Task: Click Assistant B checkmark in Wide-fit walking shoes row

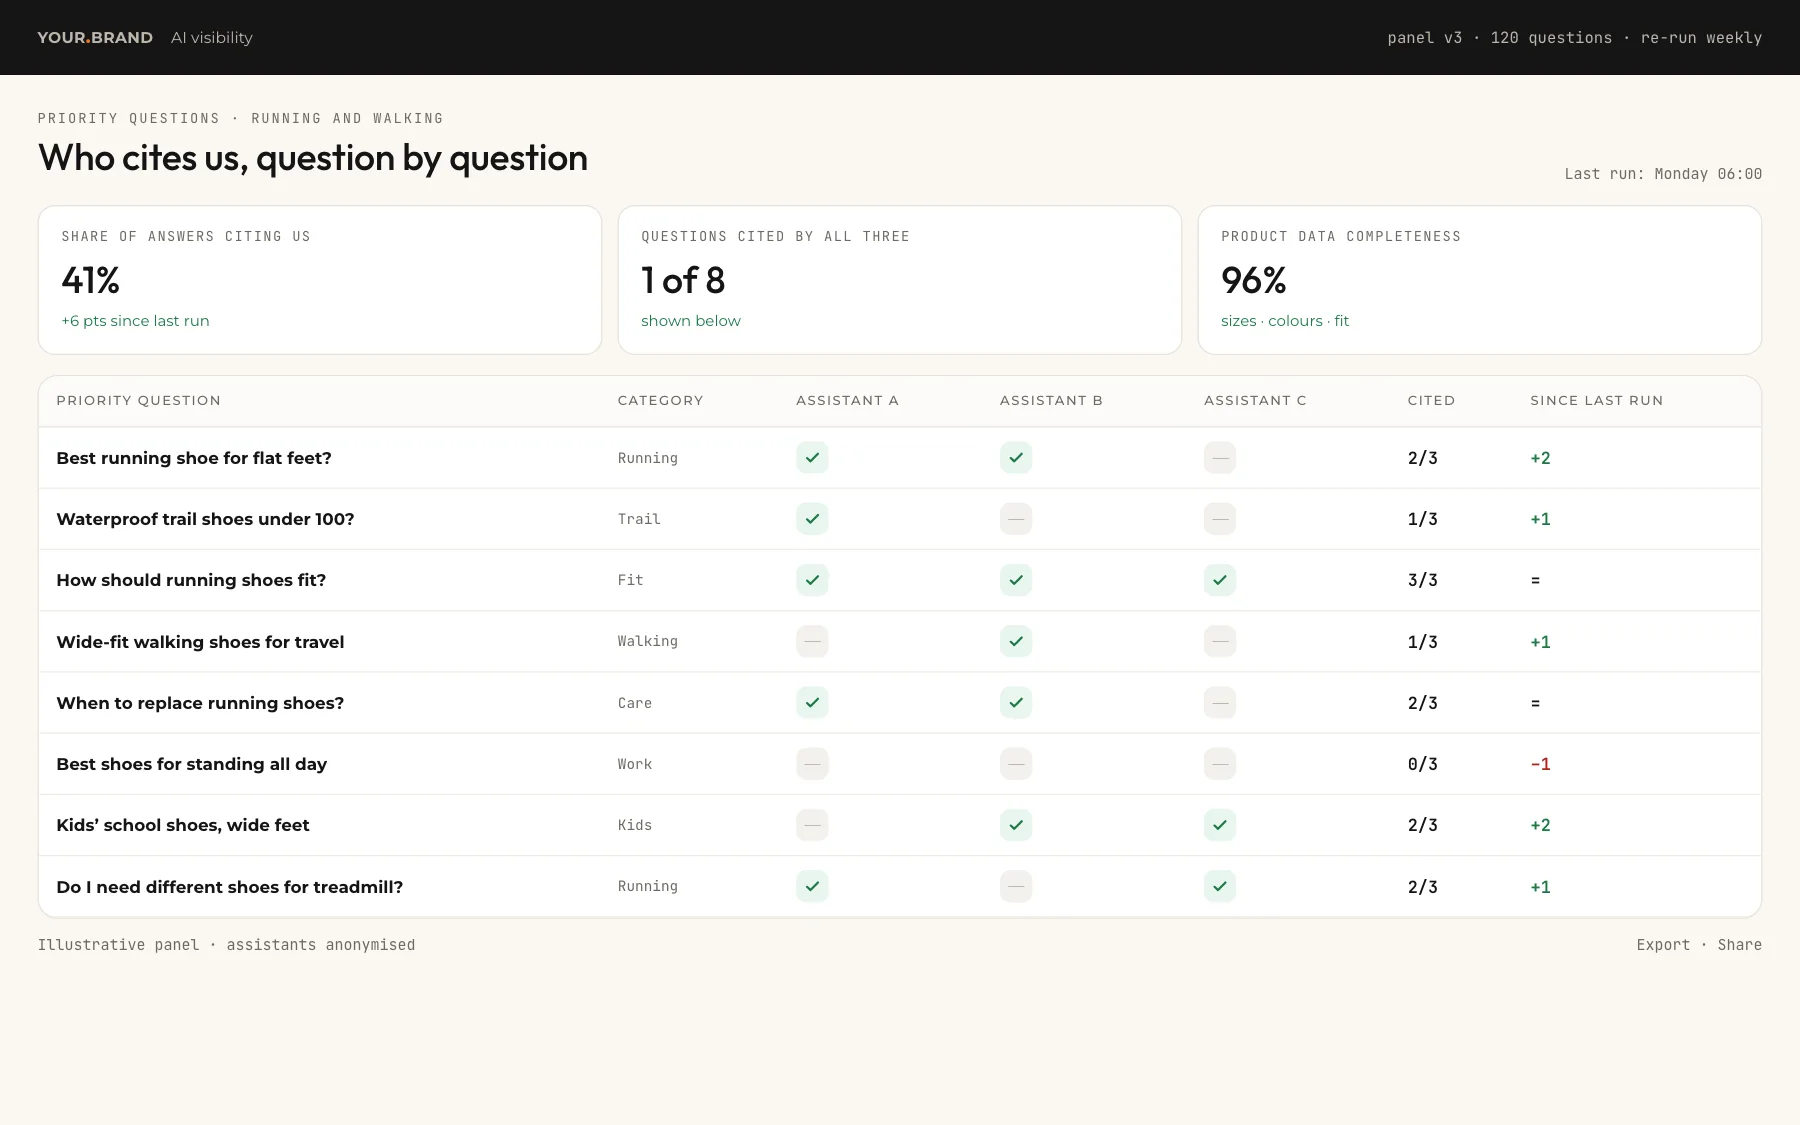Action: pyautogui.click(x=1016, y=641)
